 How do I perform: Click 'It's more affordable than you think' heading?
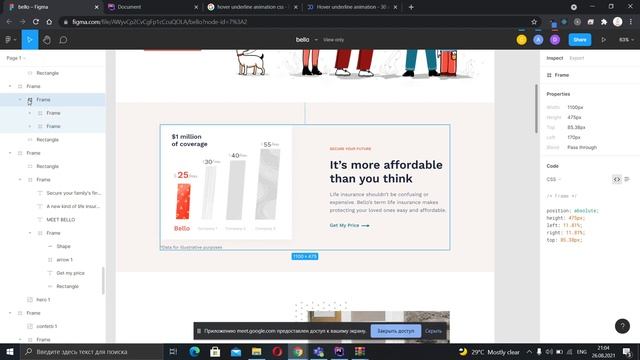tap(386, 171)
